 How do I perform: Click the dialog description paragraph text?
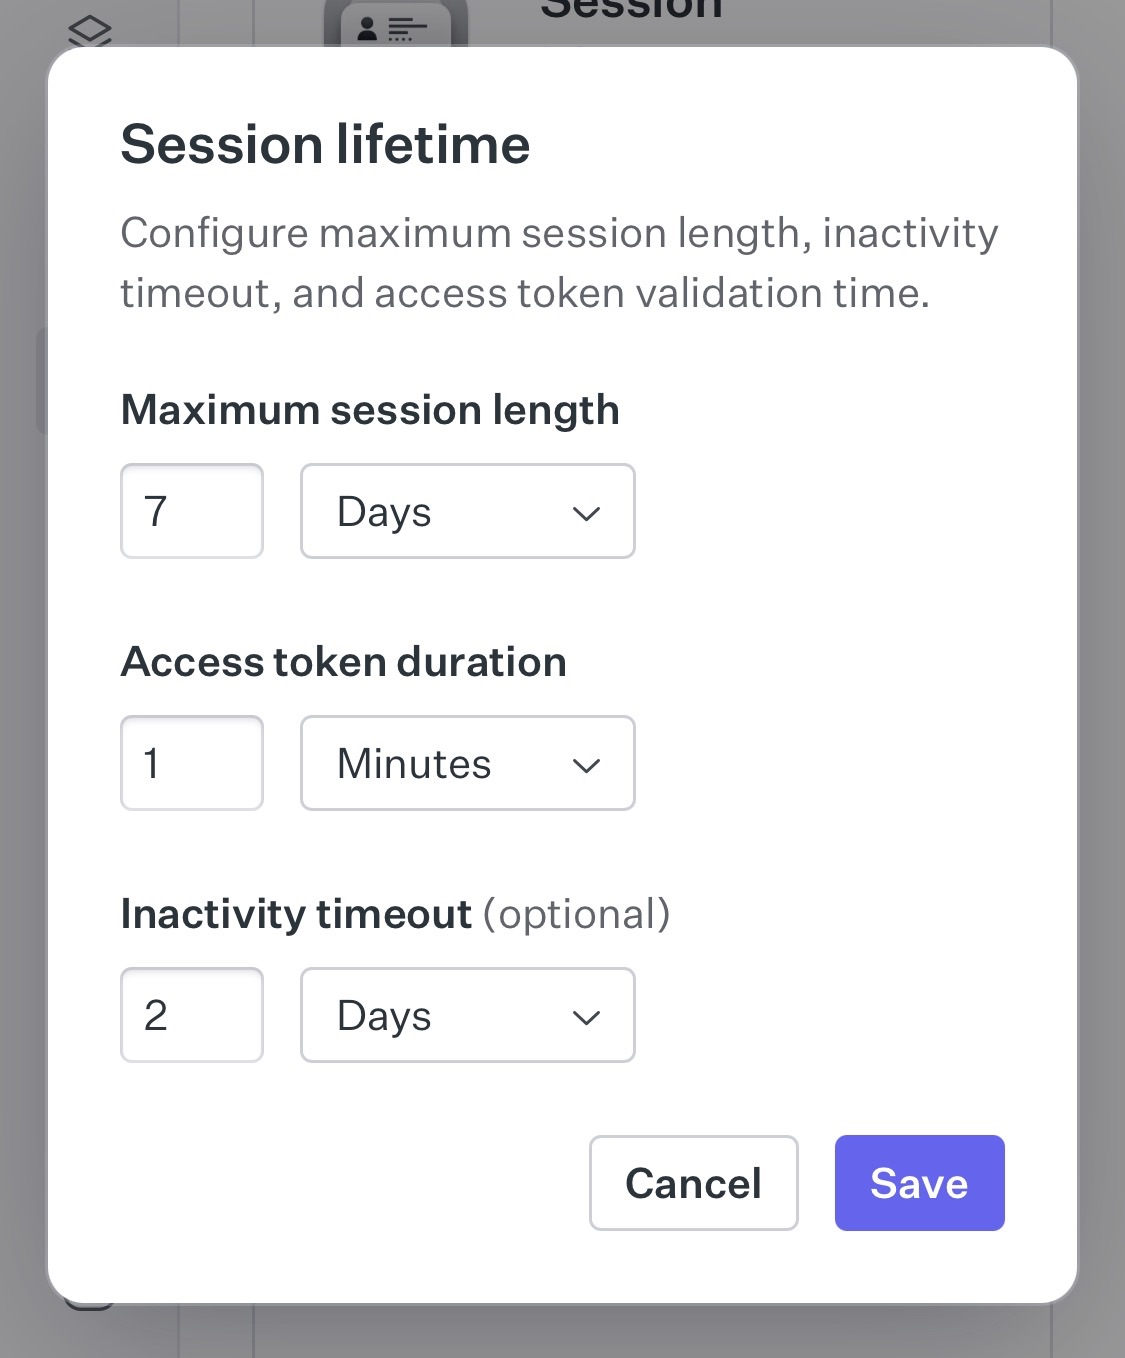[558, 262]
